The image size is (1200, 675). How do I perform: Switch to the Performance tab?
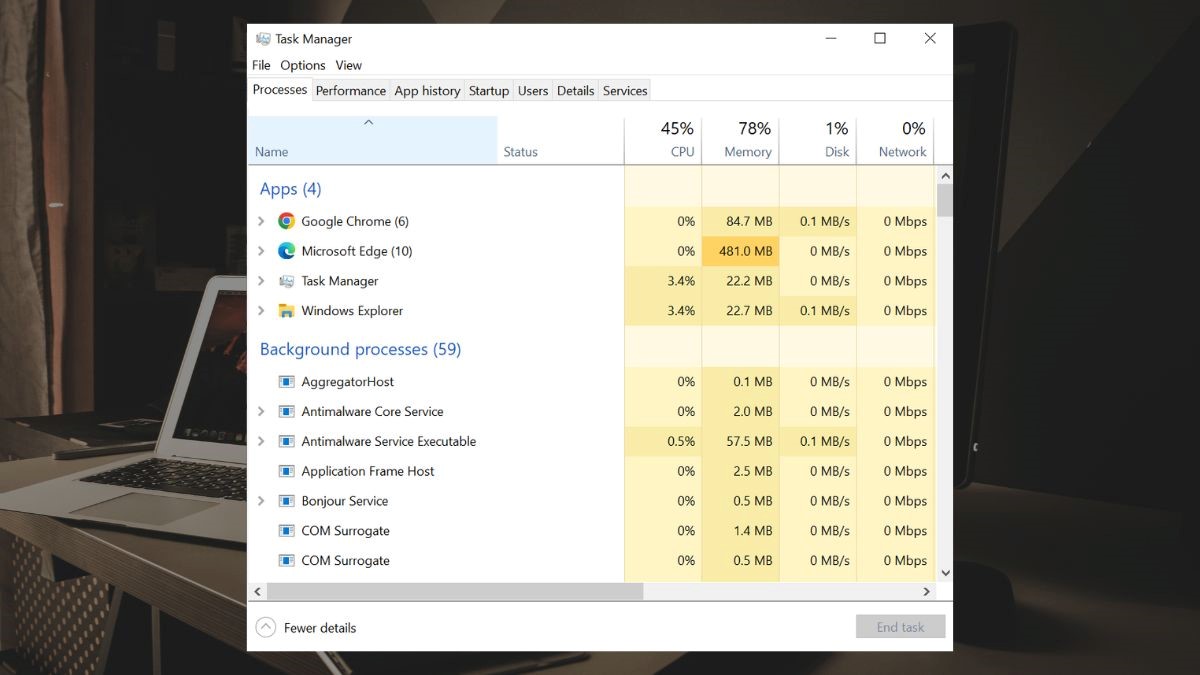pos(351,91)
